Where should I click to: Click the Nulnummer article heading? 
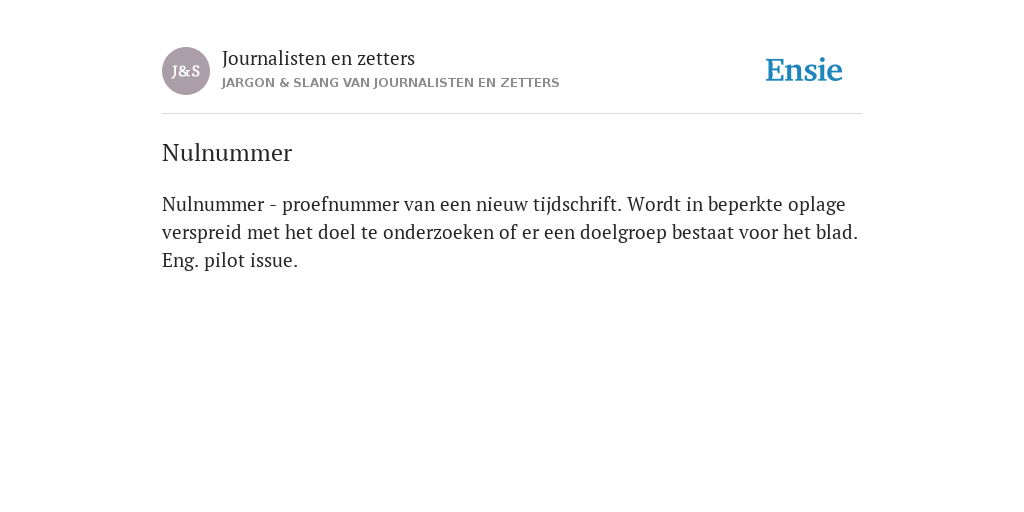click(227, 153)
